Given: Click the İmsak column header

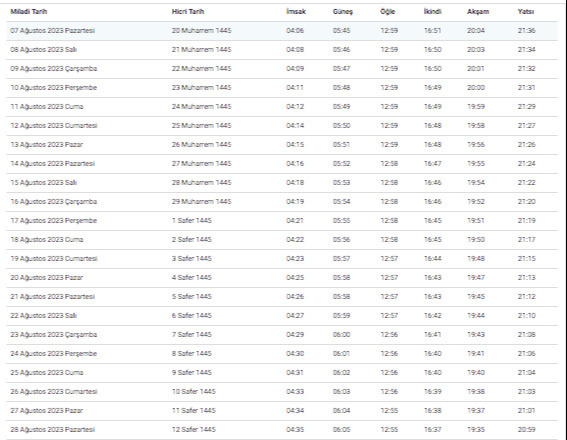Looking at the screenshot, I should coord(296,12).
